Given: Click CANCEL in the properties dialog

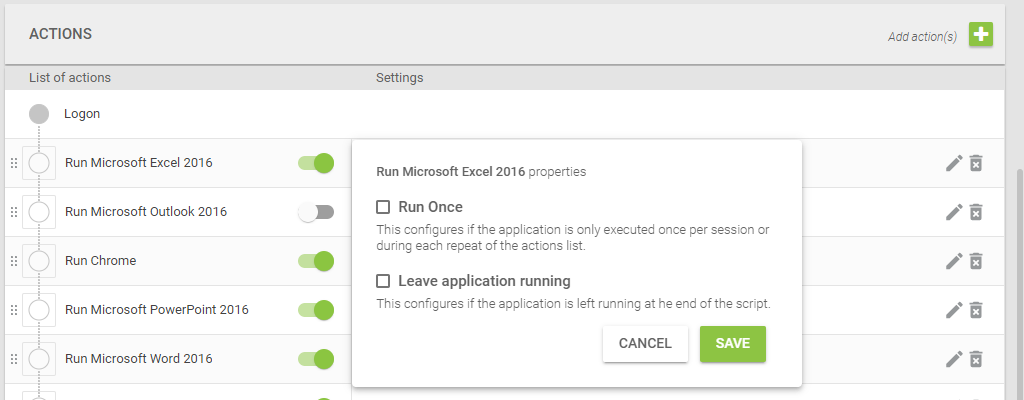Looking at the screenshot, I should click(645, 344).
